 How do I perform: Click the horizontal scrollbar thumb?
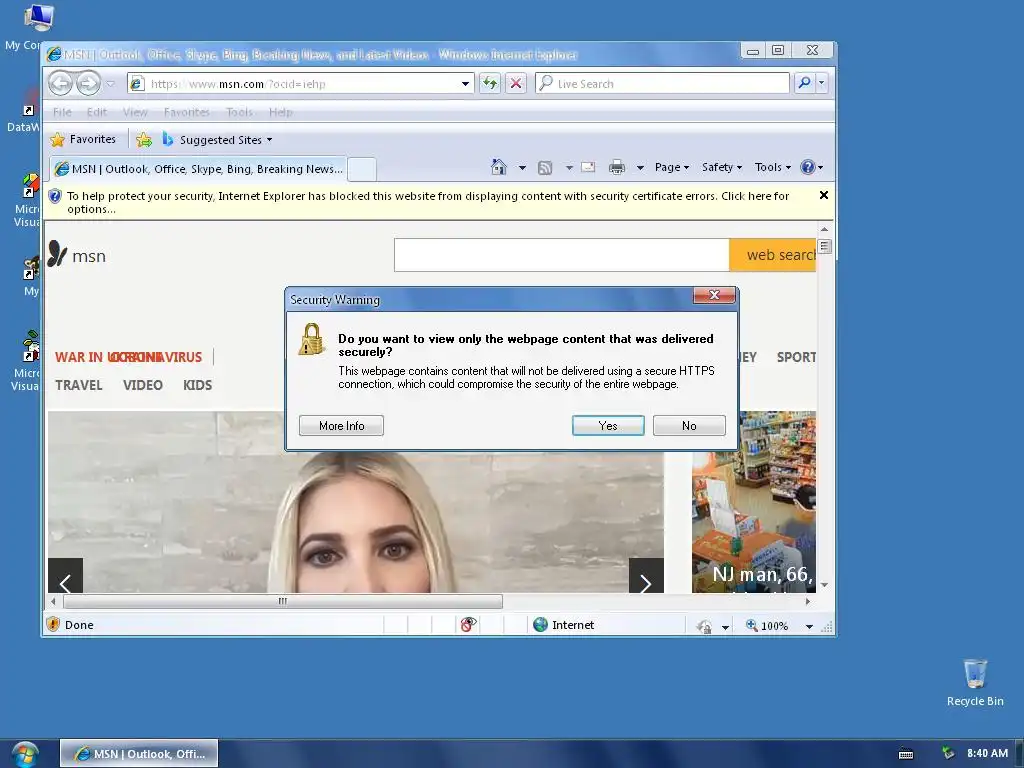click(x=283, y=601)
